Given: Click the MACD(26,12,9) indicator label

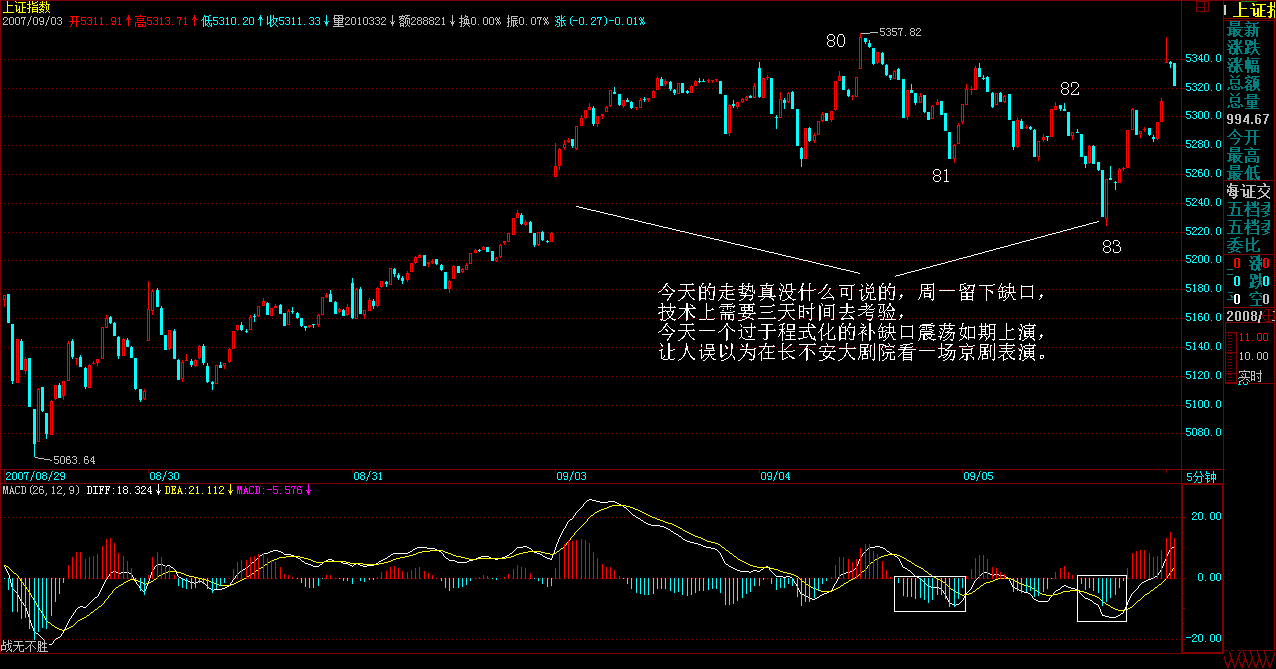Looking at the screenshot, I should click(x=40, y=490).
